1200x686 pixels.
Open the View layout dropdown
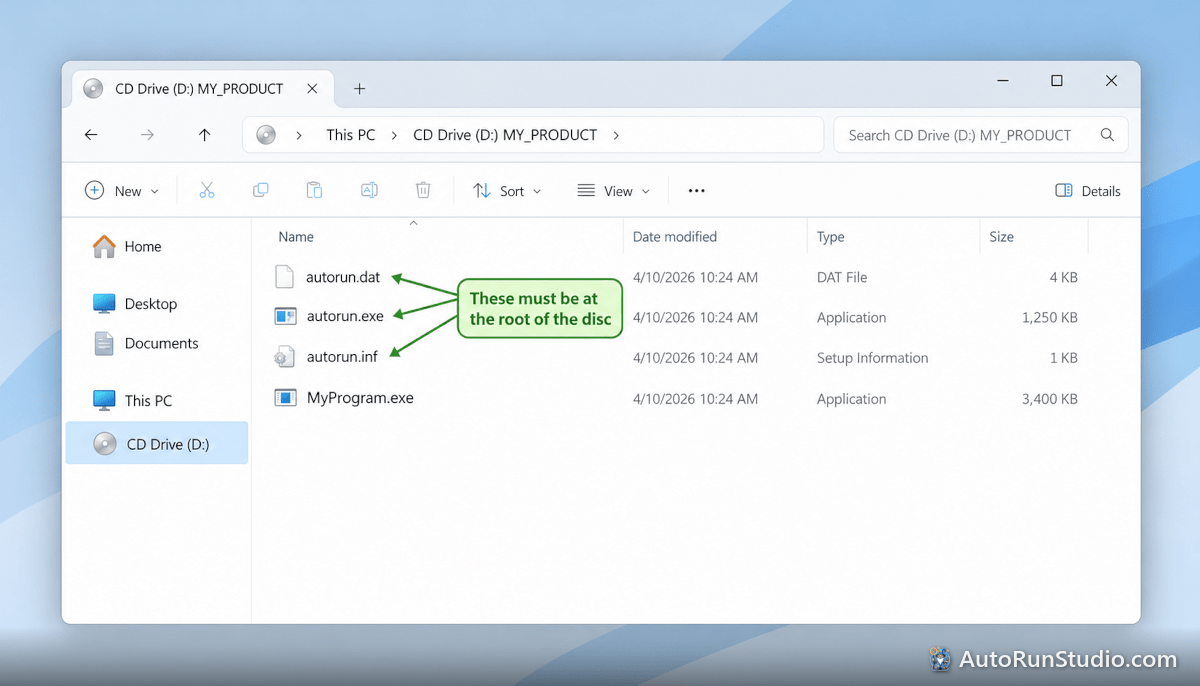(x=614, y=191)
